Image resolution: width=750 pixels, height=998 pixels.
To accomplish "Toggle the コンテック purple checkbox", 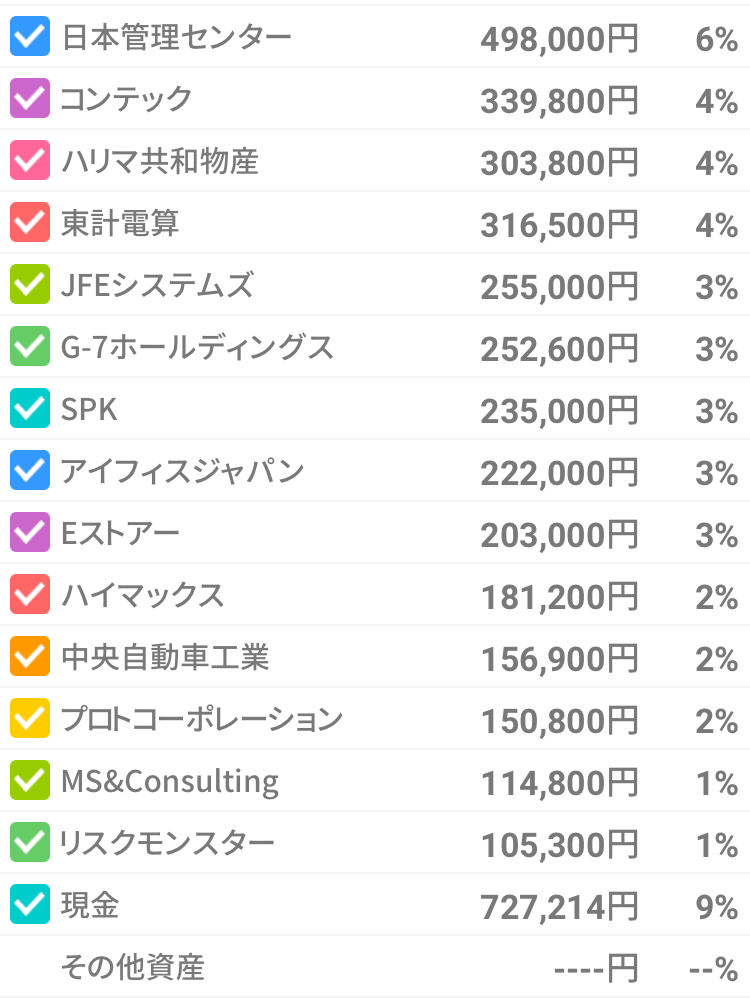I will pyautogui.click(x=30, y=98).
